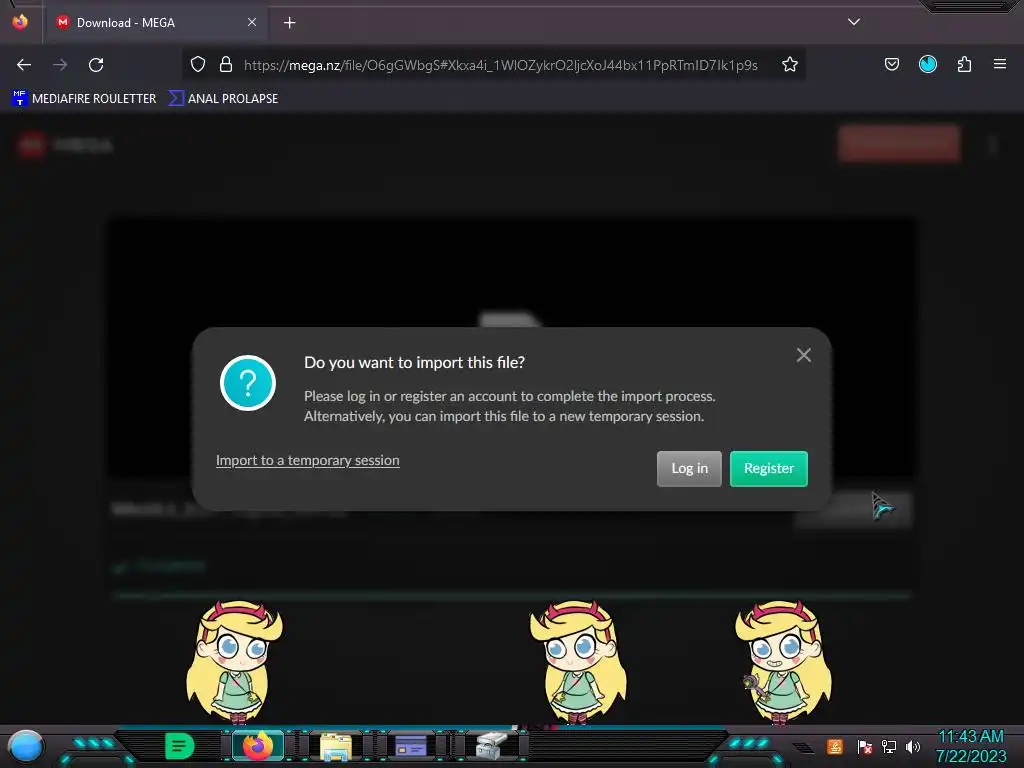Image resolution: width=1024 pixels, height=768 pixels.
Task: Open the network status tray icon
Action: pos(889,746)
